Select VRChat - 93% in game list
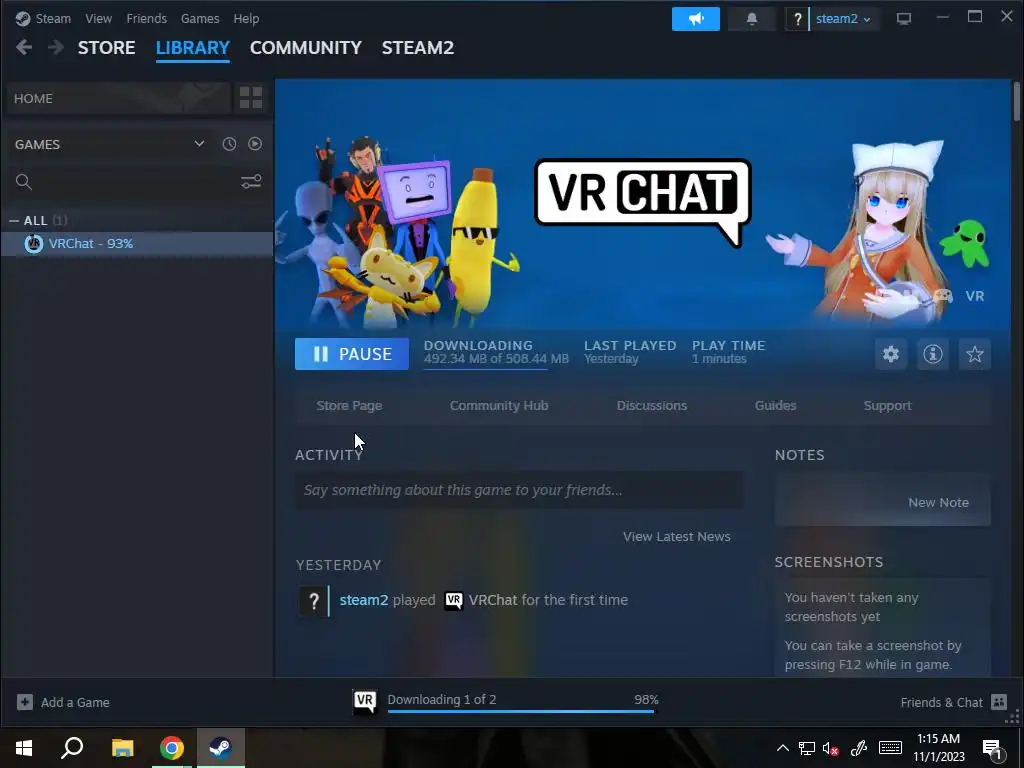 tap(137, 244)
